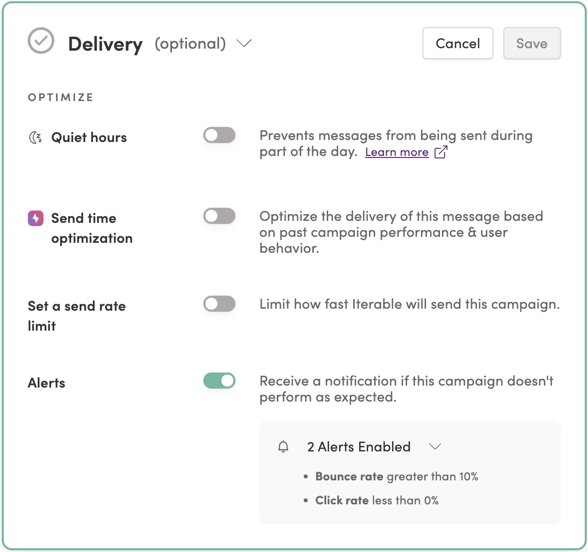
Task: Enable the send rate limit toggle
Action: pyautogui.click(x=219, y=304)
